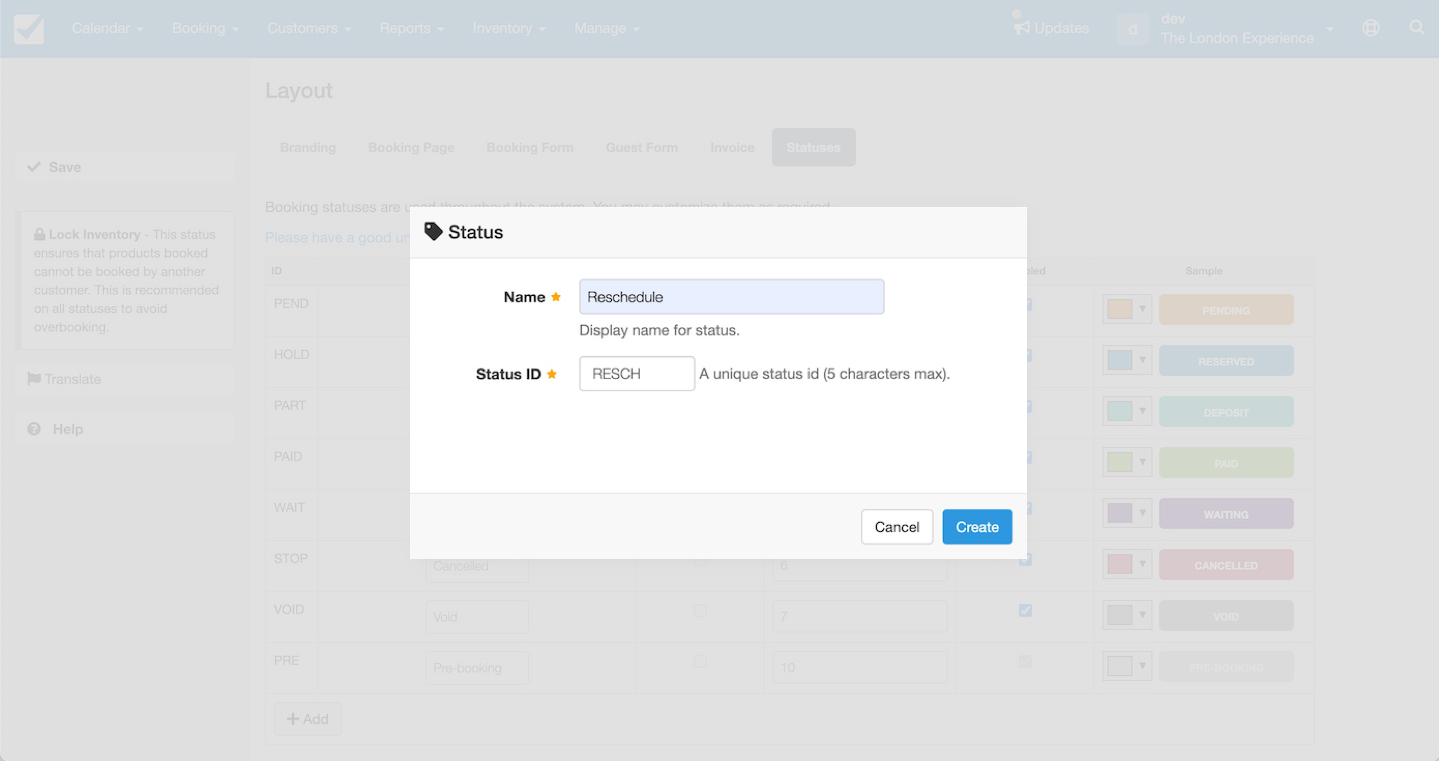Image resolution: width=1439 pixels, height=761 pixels.
Task: Switch to the Booking Form tab
Action: click(x=530, y=147)
